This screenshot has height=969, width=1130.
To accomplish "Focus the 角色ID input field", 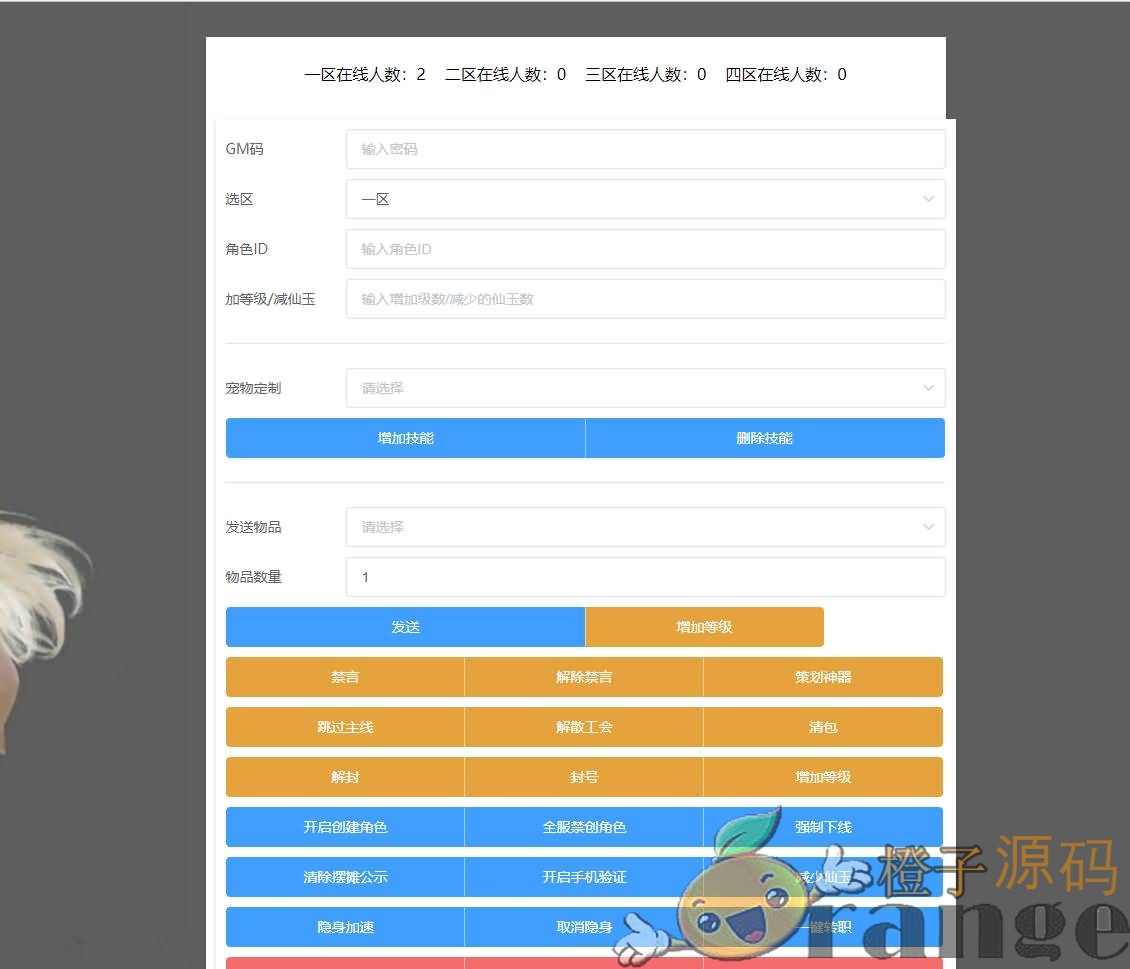I will [x=645, y=249].
